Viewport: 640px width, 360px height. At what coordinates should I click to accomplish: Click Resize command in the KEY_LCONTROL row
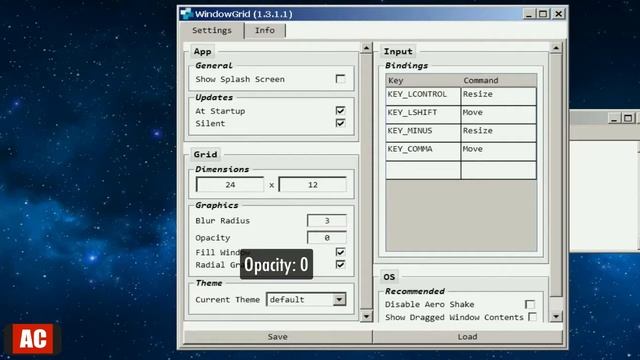498,96
